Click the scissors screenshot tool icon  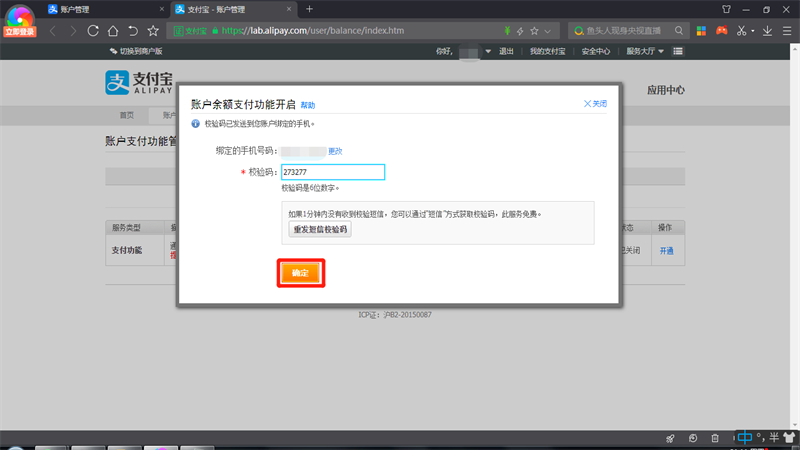(741, 31)
